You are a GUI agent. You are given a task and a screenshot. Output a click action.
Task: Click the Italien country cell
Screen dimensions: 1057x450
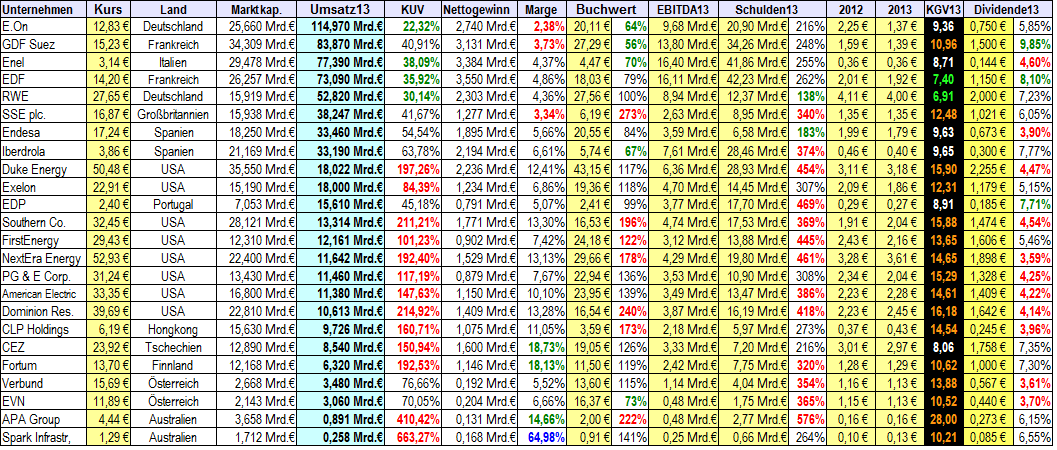point(174,62)
